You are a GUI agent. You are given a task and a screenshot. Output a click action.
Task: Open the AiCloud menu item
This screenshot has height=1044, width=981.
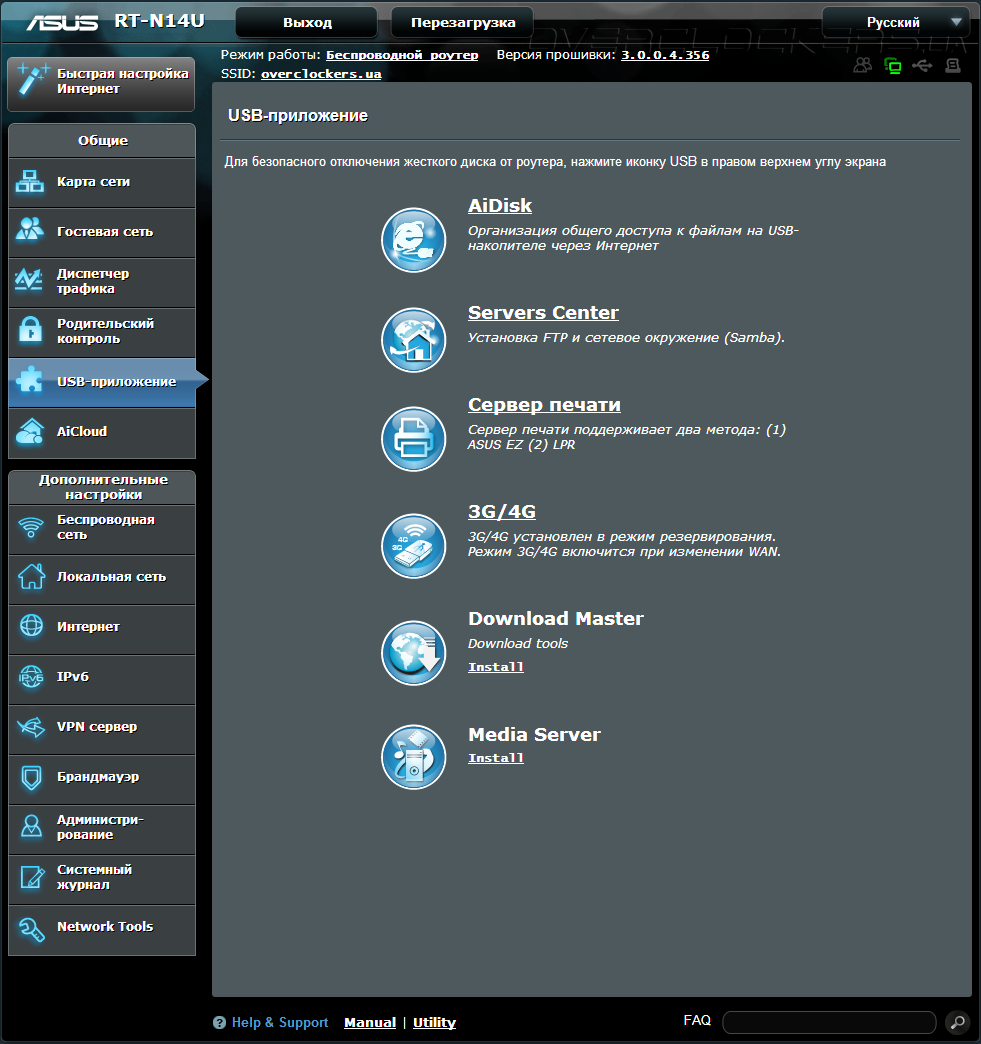pos(102,433)
